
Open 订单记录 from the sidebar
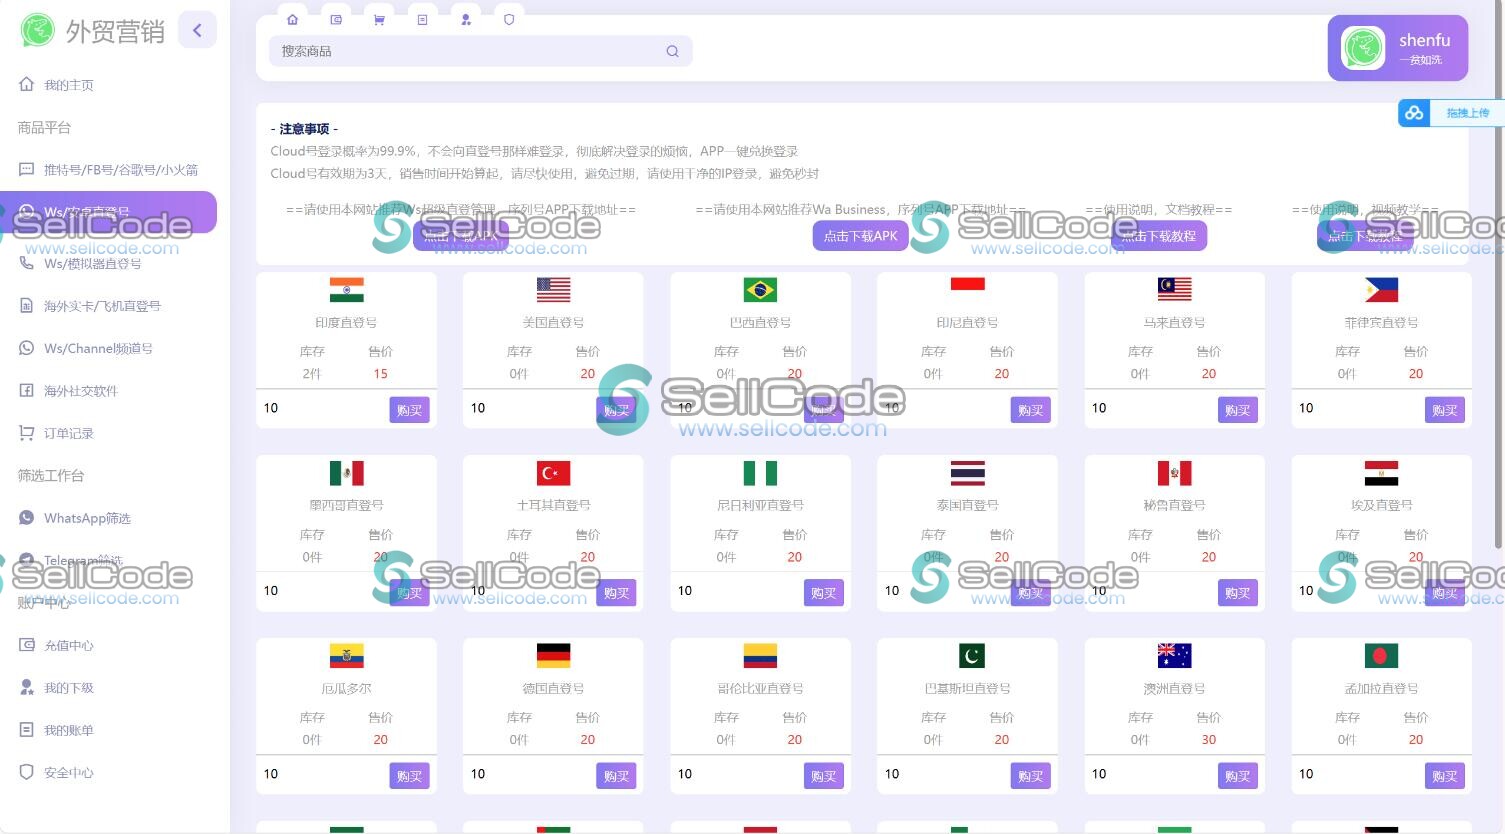[68, 433]
